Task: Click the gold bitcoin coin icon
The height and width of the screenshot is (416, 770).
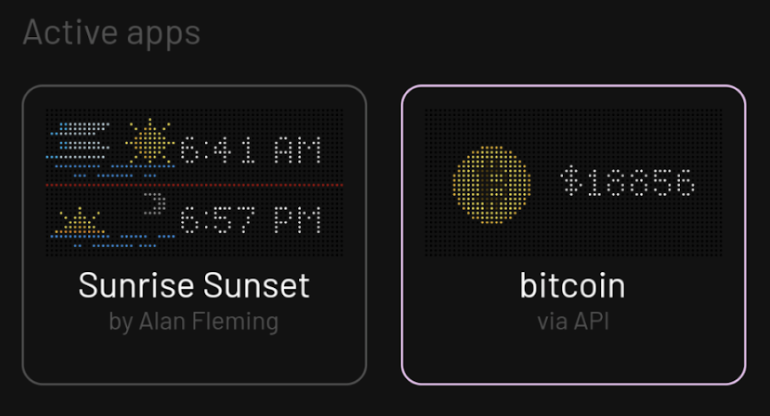Action: point(490,183)
